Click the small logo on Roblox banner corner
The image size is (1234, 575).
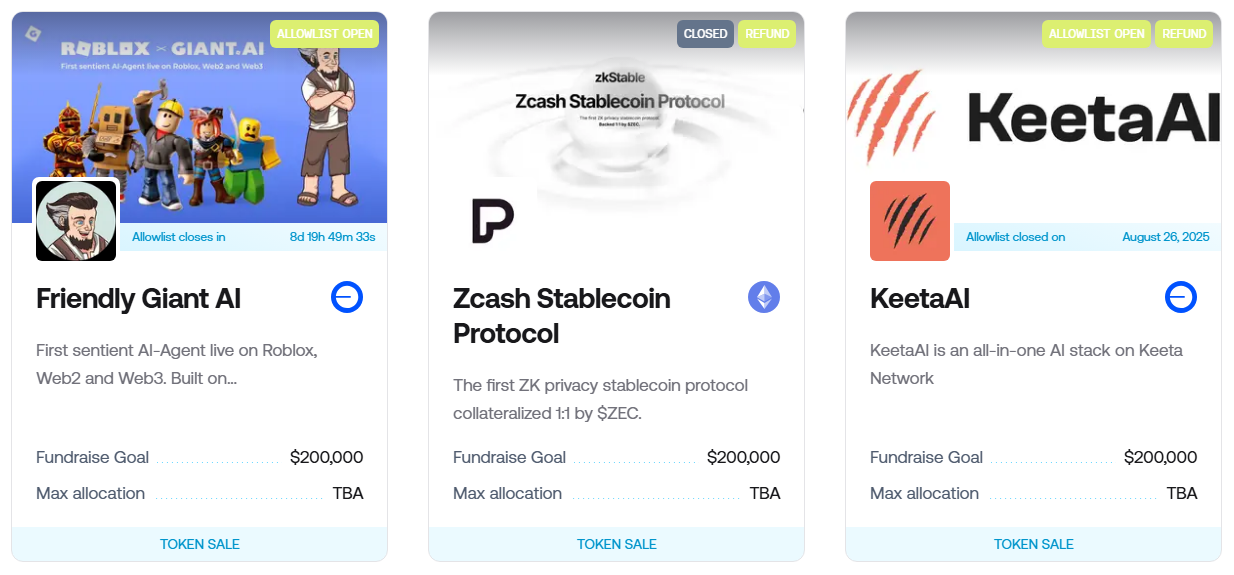(33, 33)
